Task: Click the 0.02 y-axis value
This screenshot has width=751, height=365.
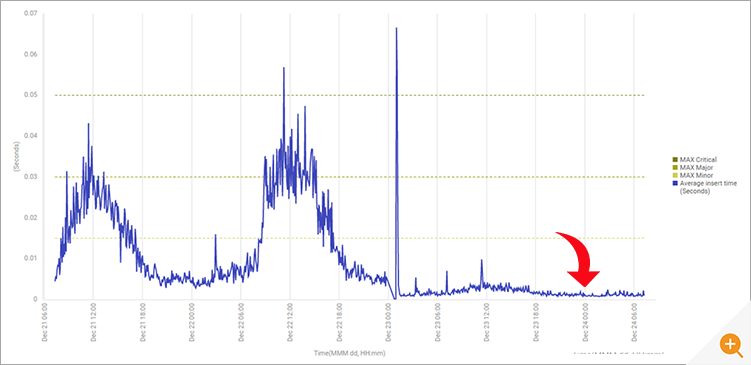Action: coord(31,217)
